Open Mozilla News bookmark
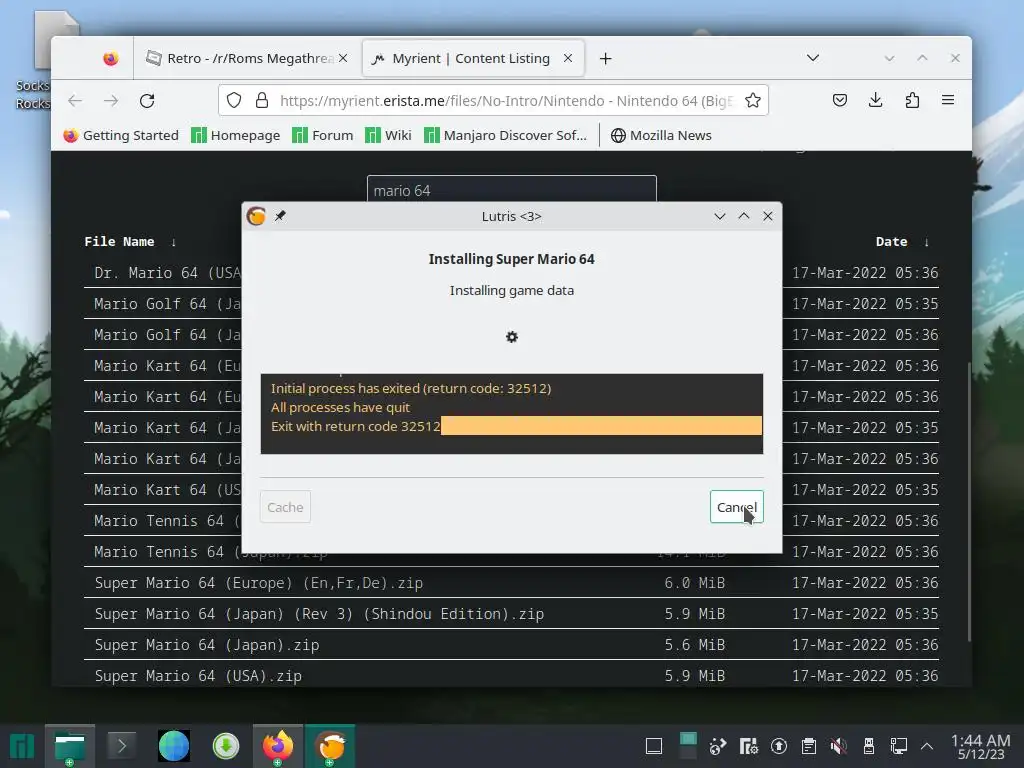This screenshot has height=768, width=1024. [661, 135]
